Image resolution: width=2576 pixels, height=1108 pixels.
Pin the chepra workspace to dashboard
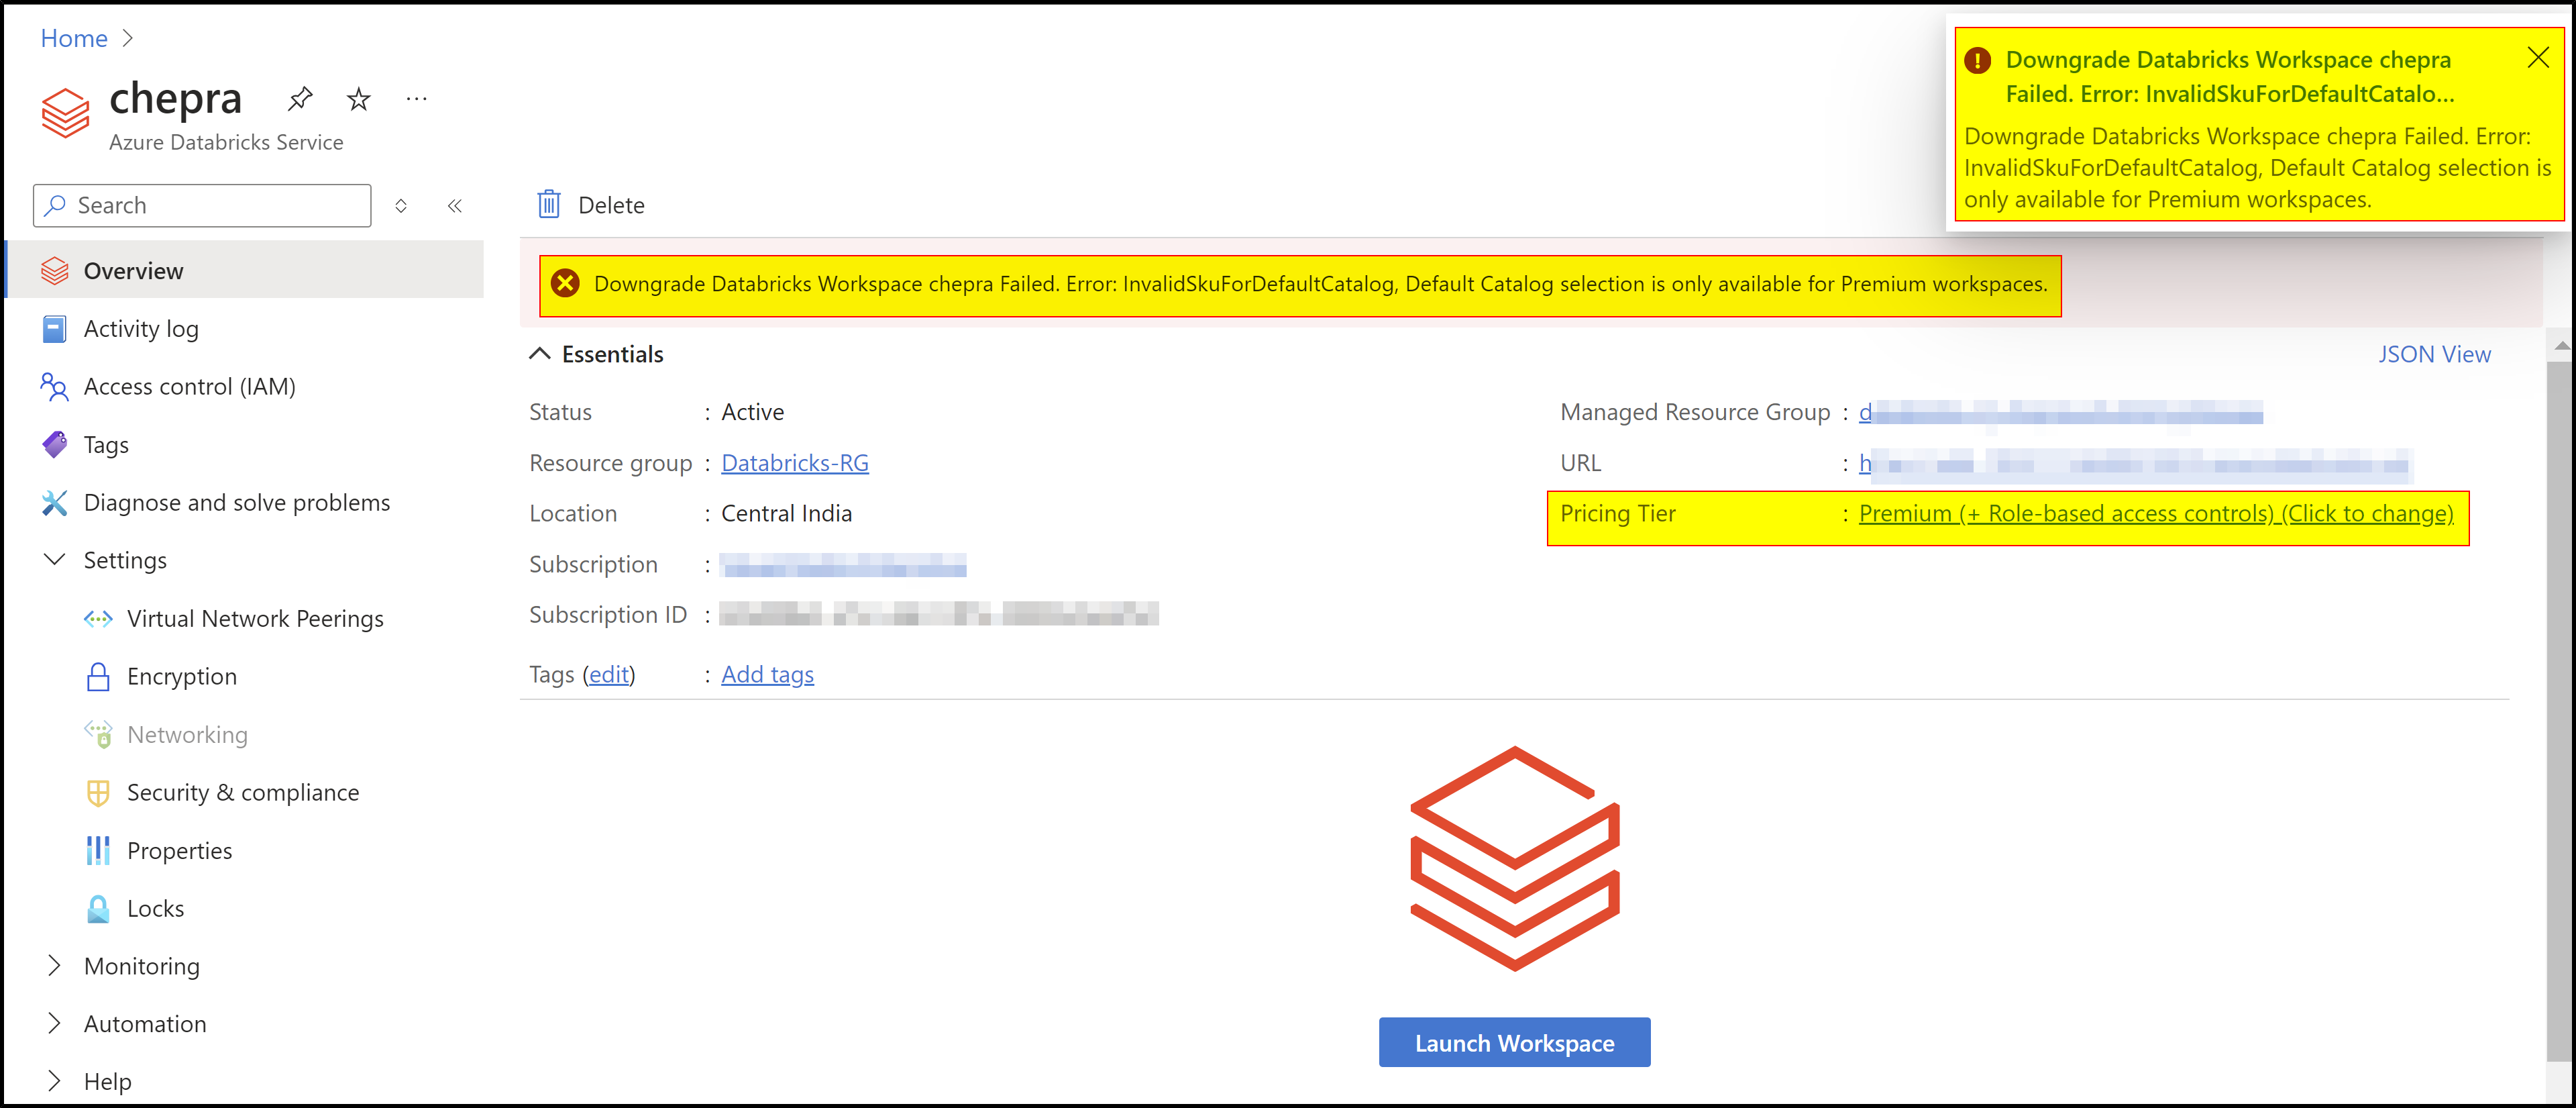point(300,98)
